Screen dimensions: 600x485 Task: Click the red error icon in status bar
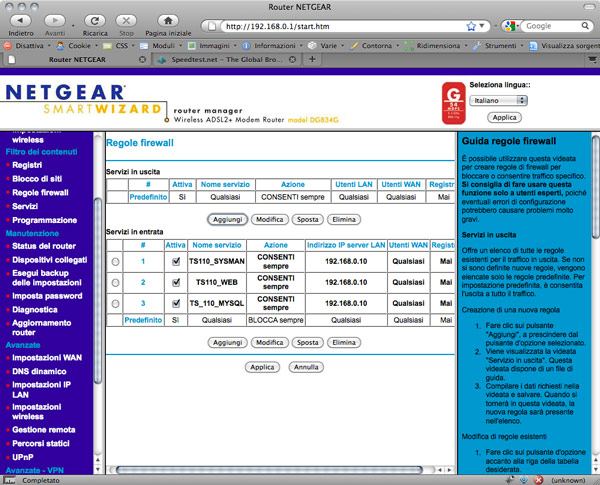538,480
